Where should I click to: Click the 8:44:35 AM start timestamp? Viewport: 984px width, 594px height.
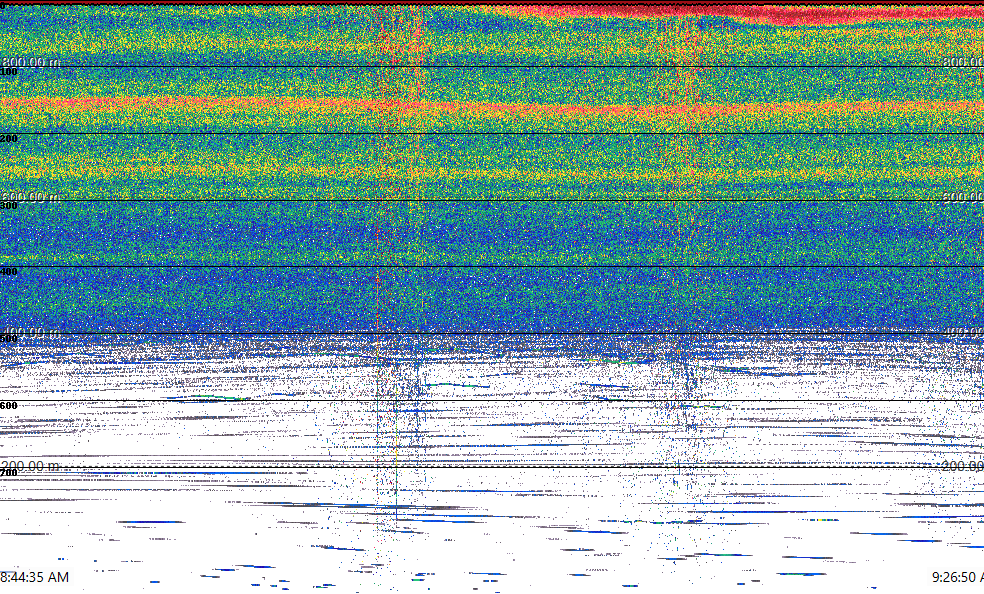[x=35, y=577]
